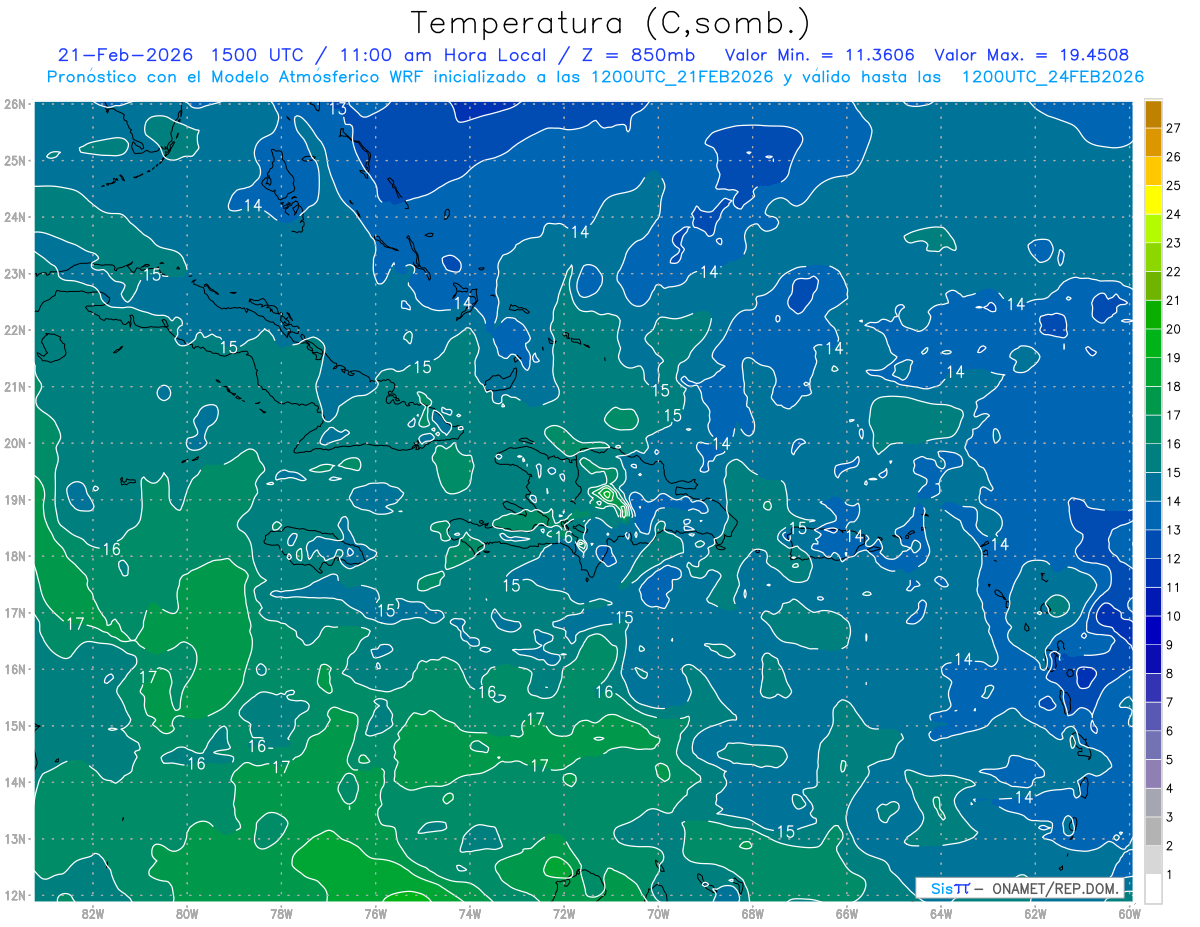Click the 12N latitude label
The height and width of the screenshot is (927, 1200).
pos(14,895)
